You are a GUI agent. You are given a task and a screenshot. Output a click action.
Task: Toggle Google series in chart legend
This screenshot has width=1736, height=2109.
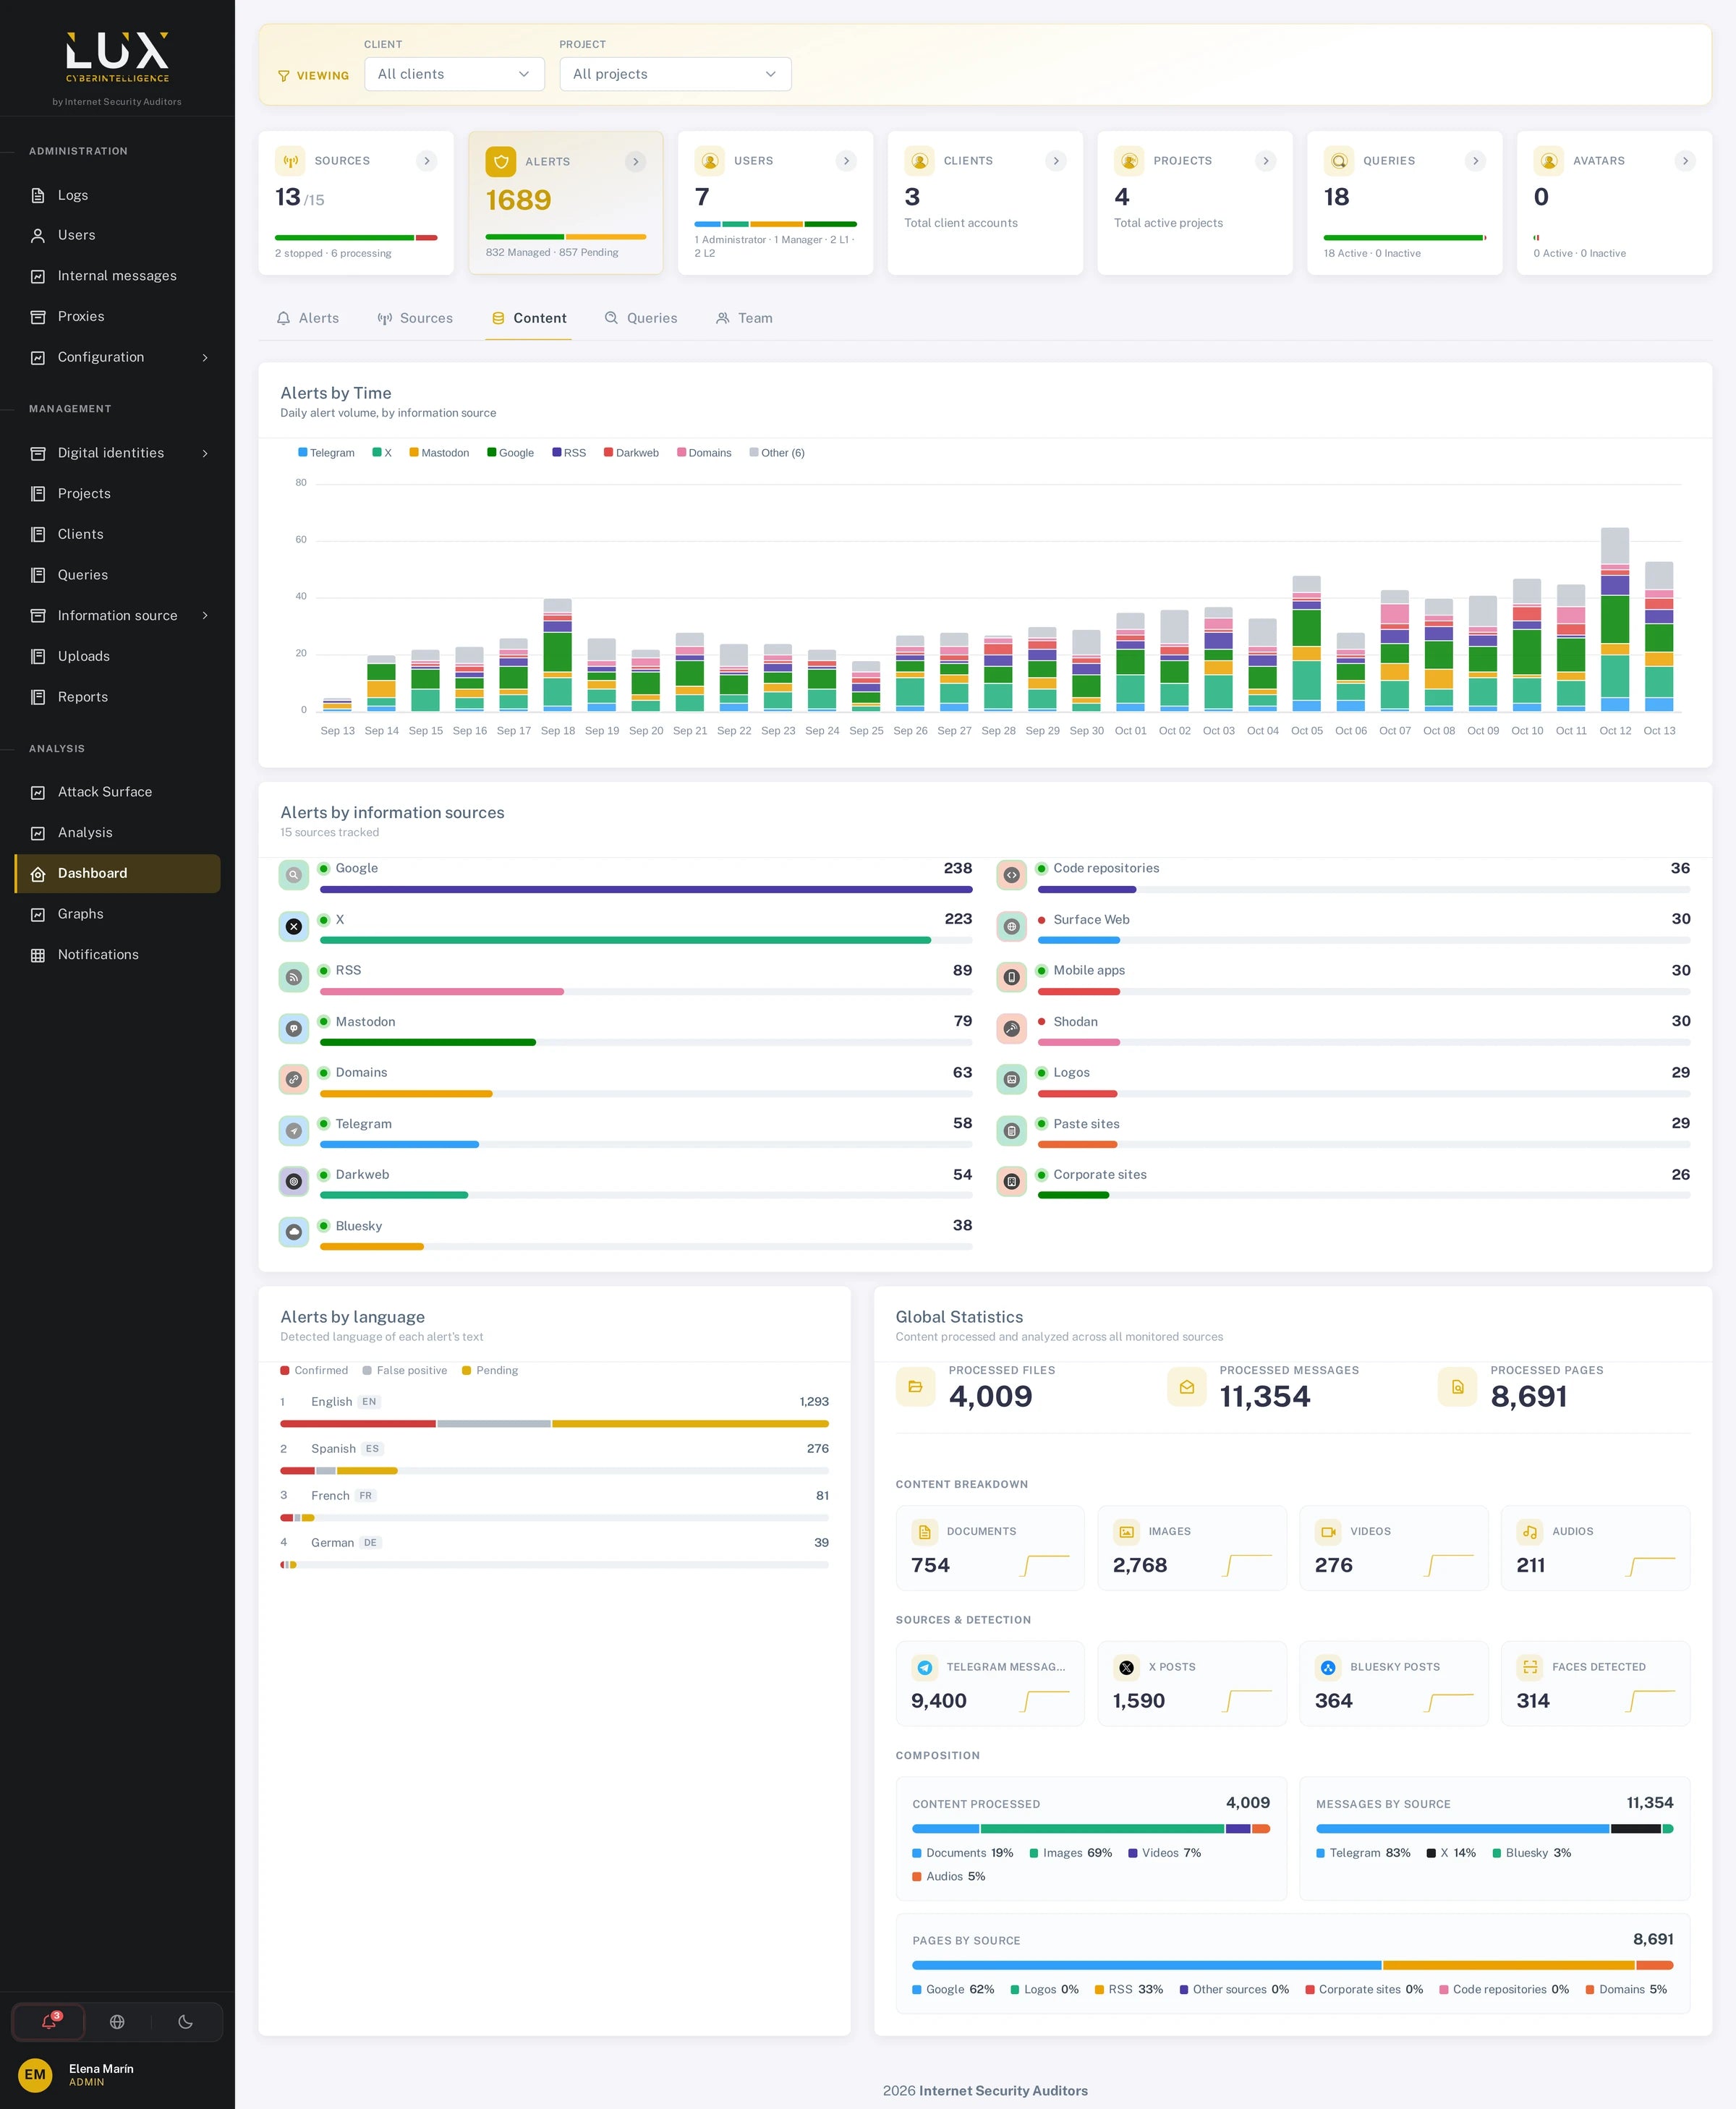[x=511, y=453]
